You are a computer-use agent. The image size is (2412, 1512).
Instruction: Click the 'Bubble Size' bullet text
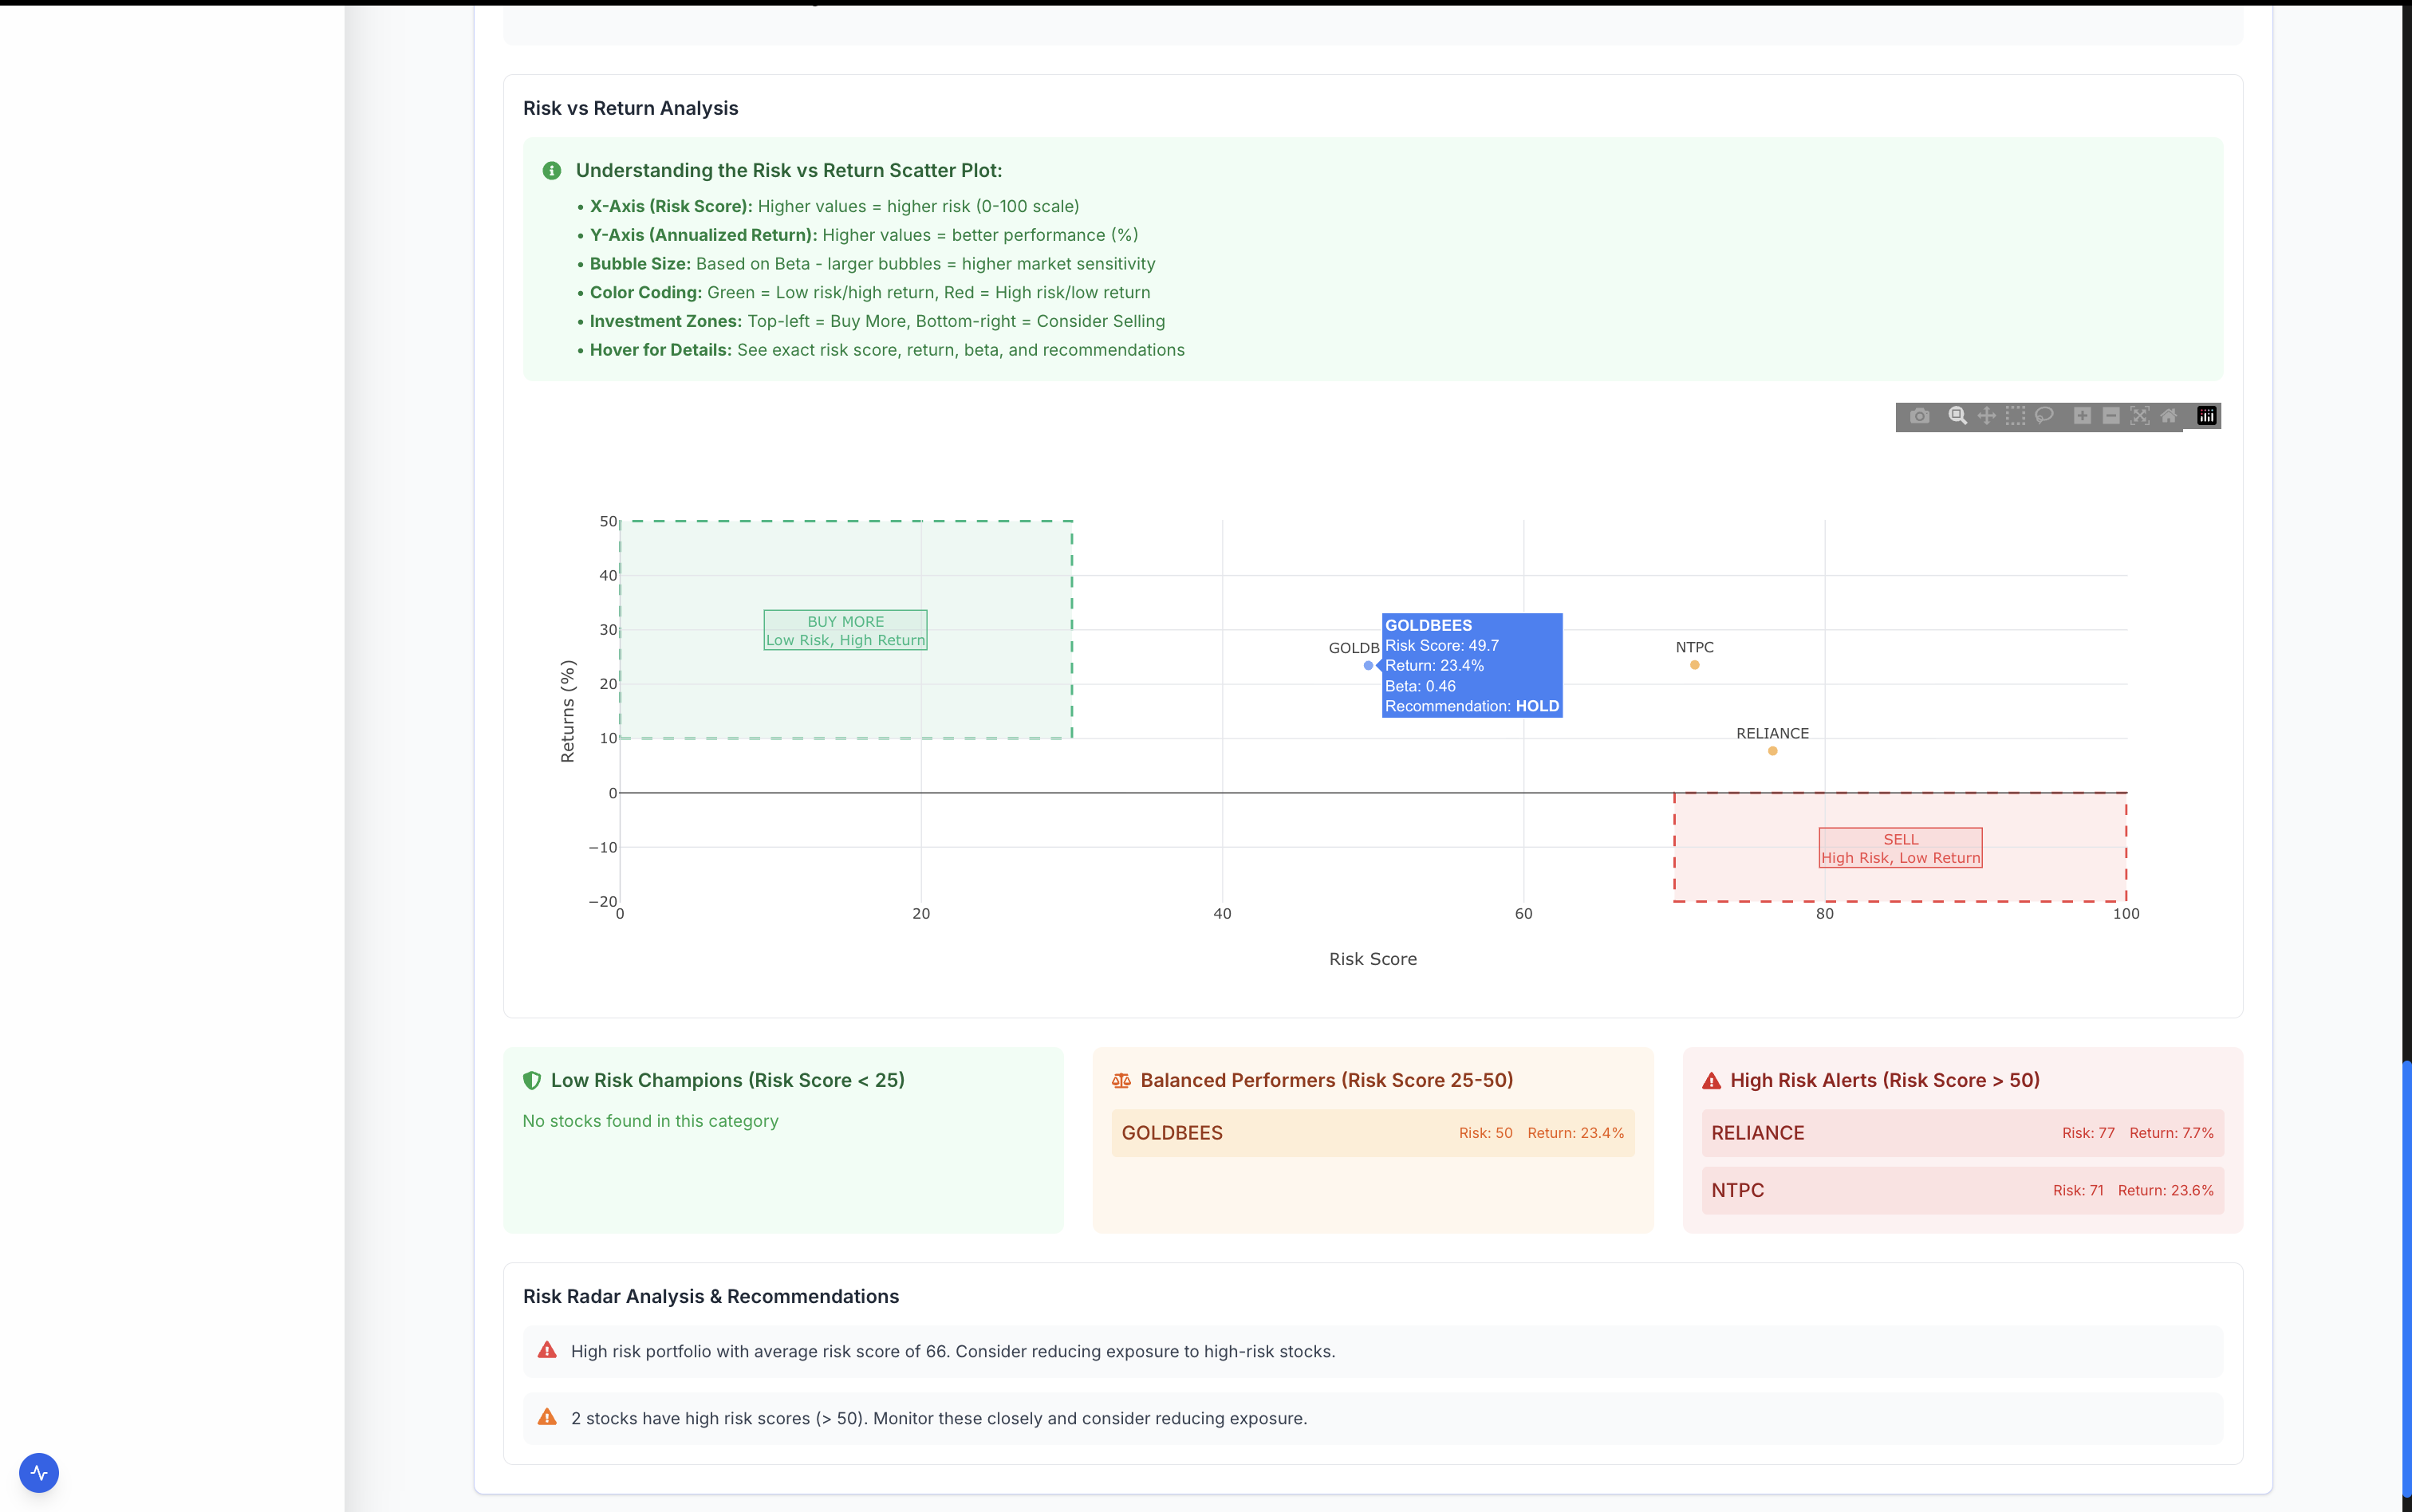point(872,264)
